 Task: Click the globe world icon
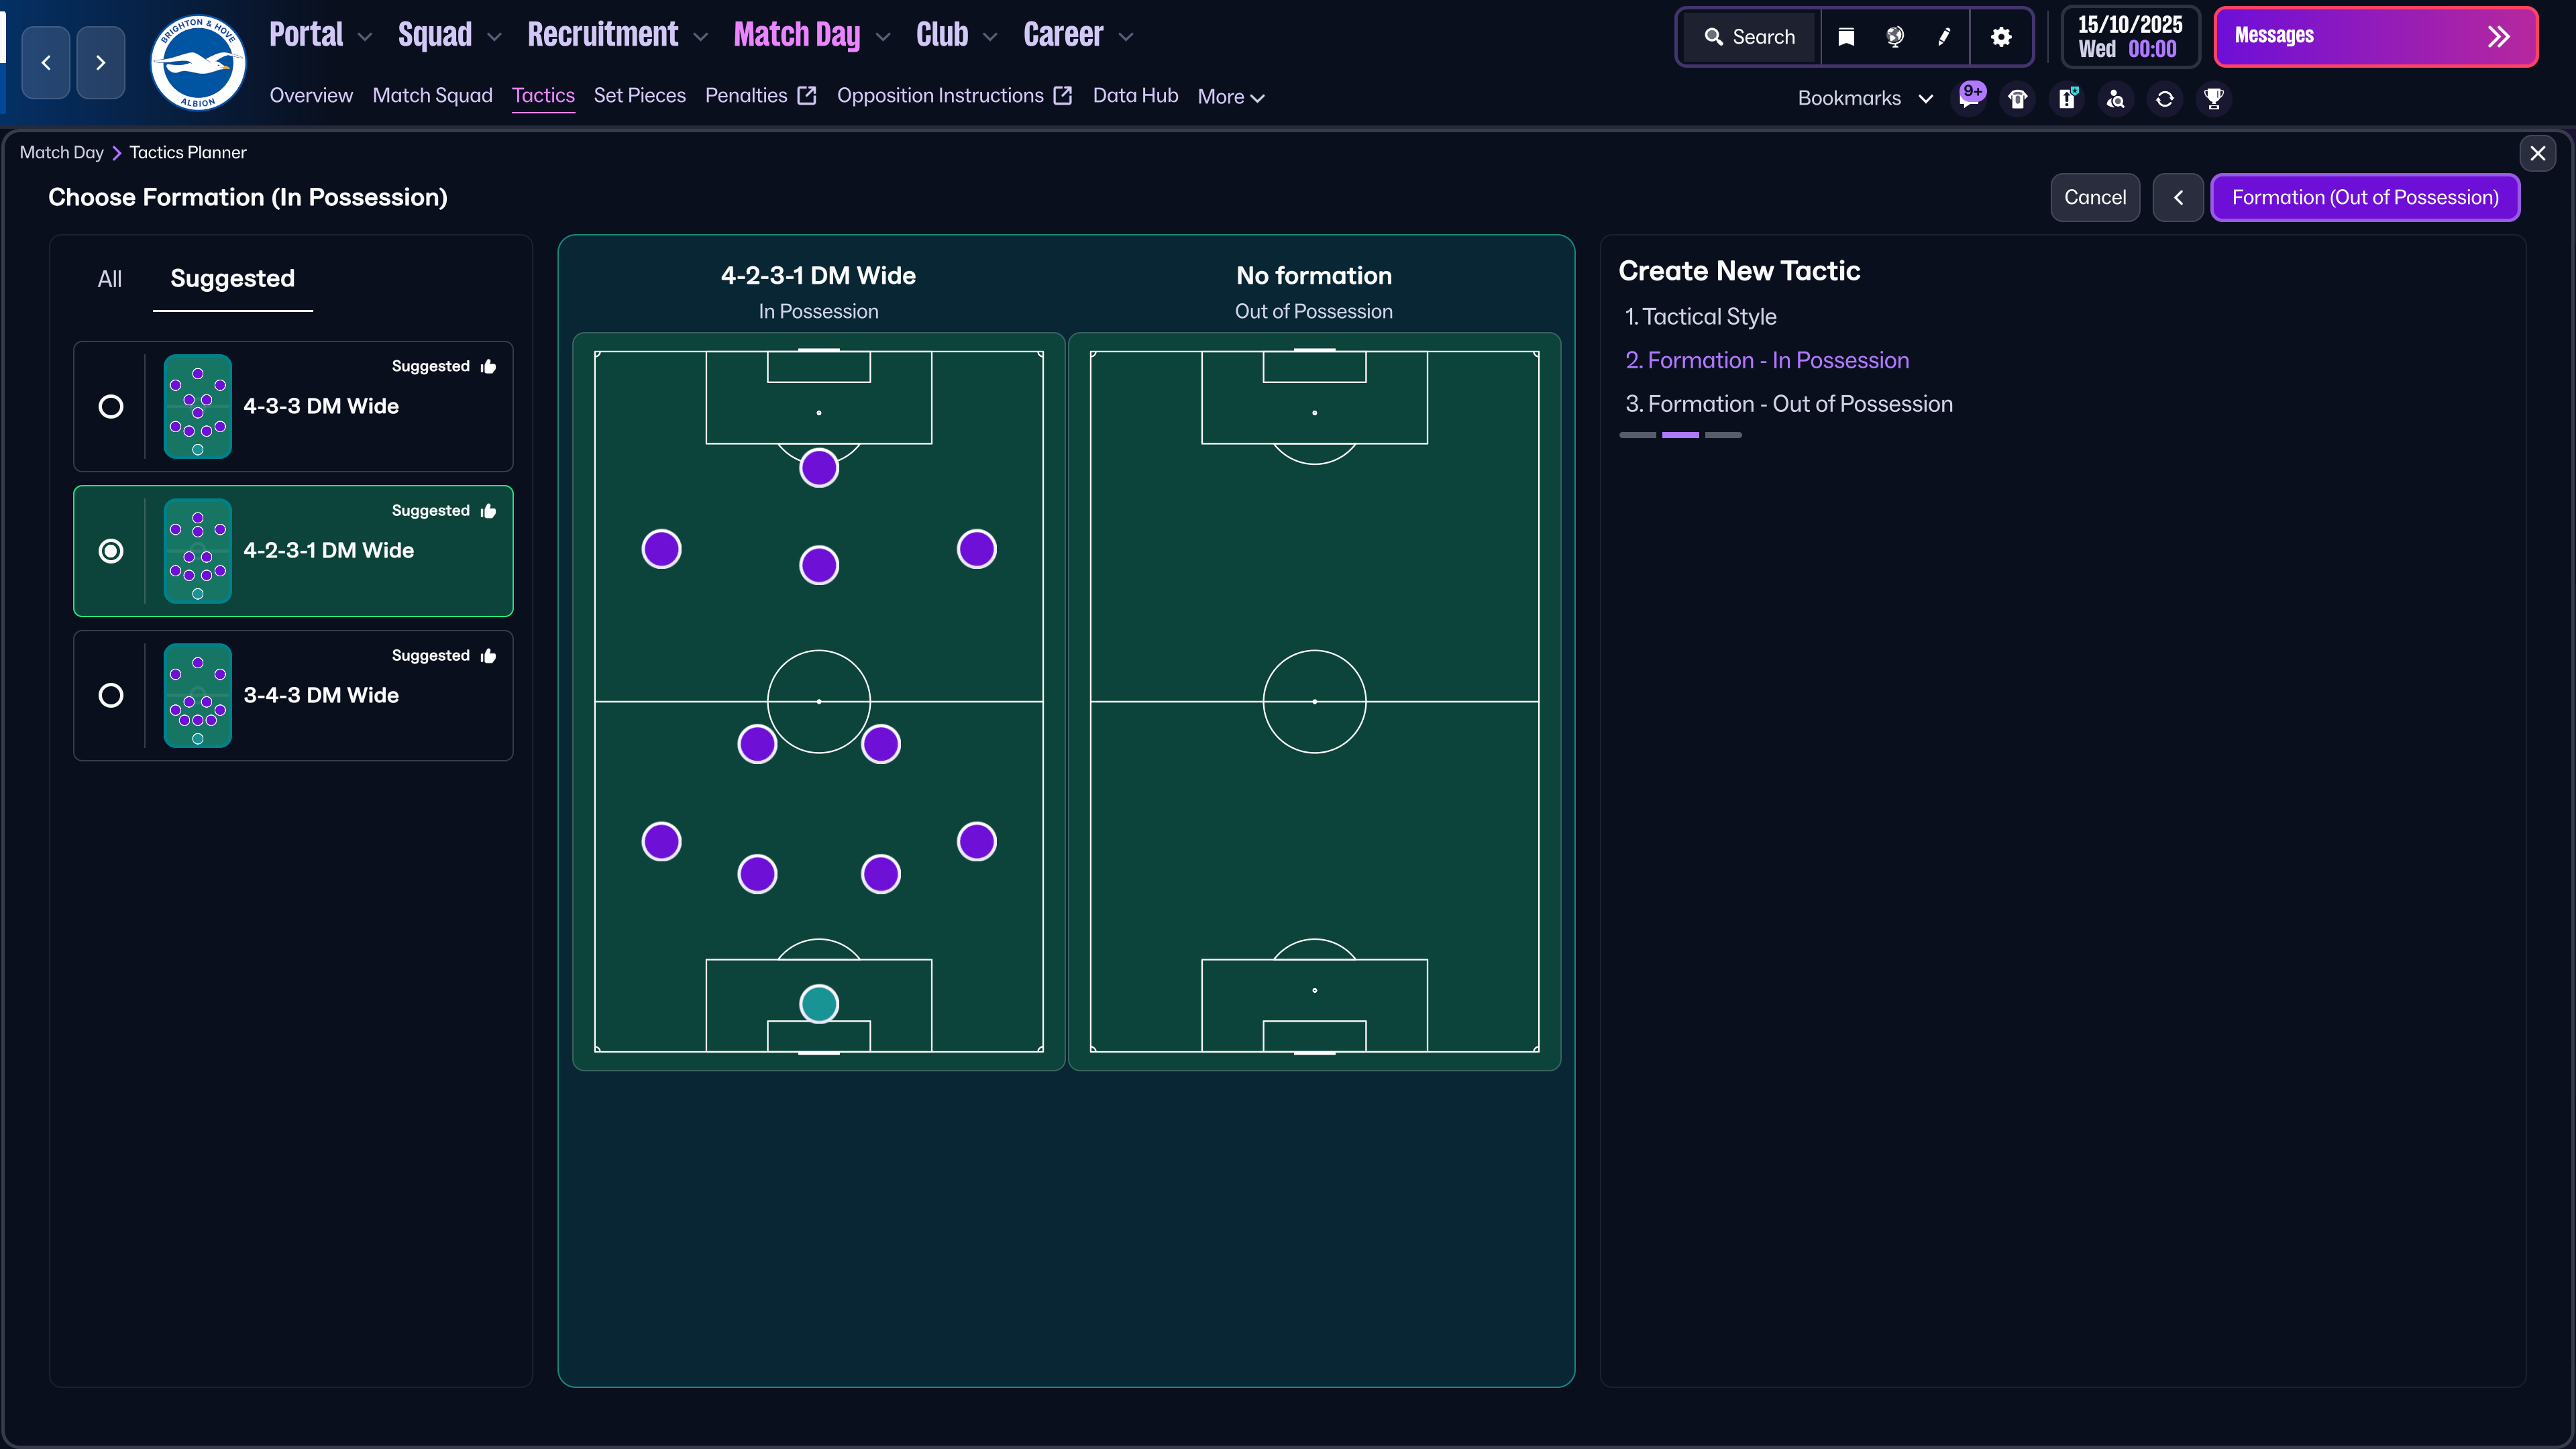pyautogui.click(x=1894, y=37)
